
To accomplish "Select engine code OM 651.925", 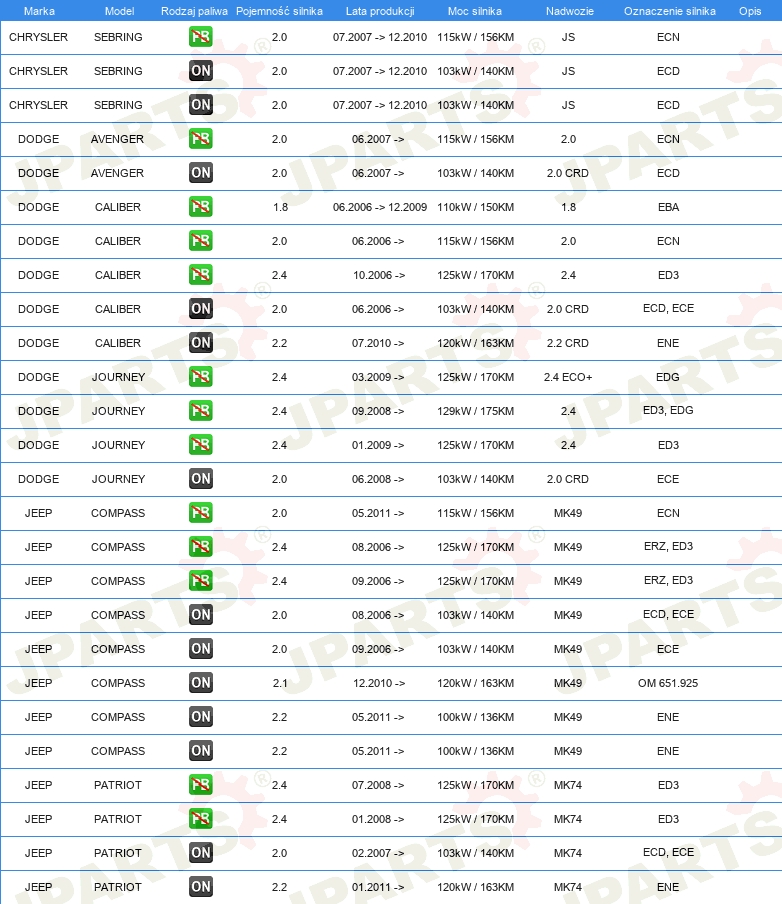I will (x=668, y=683).
